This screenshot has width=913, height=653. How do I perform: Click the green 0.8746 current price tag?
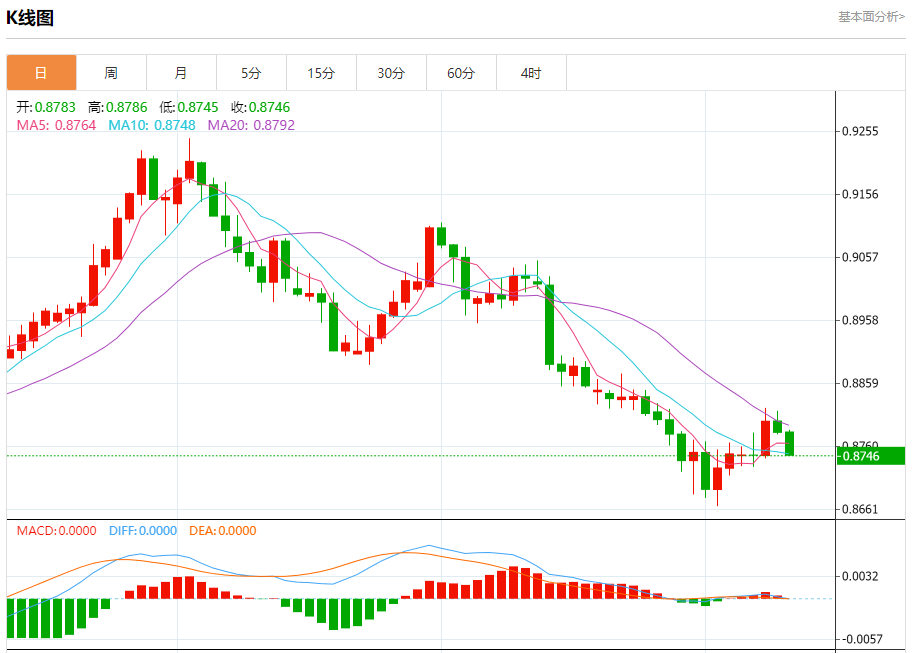pos(870,456)
